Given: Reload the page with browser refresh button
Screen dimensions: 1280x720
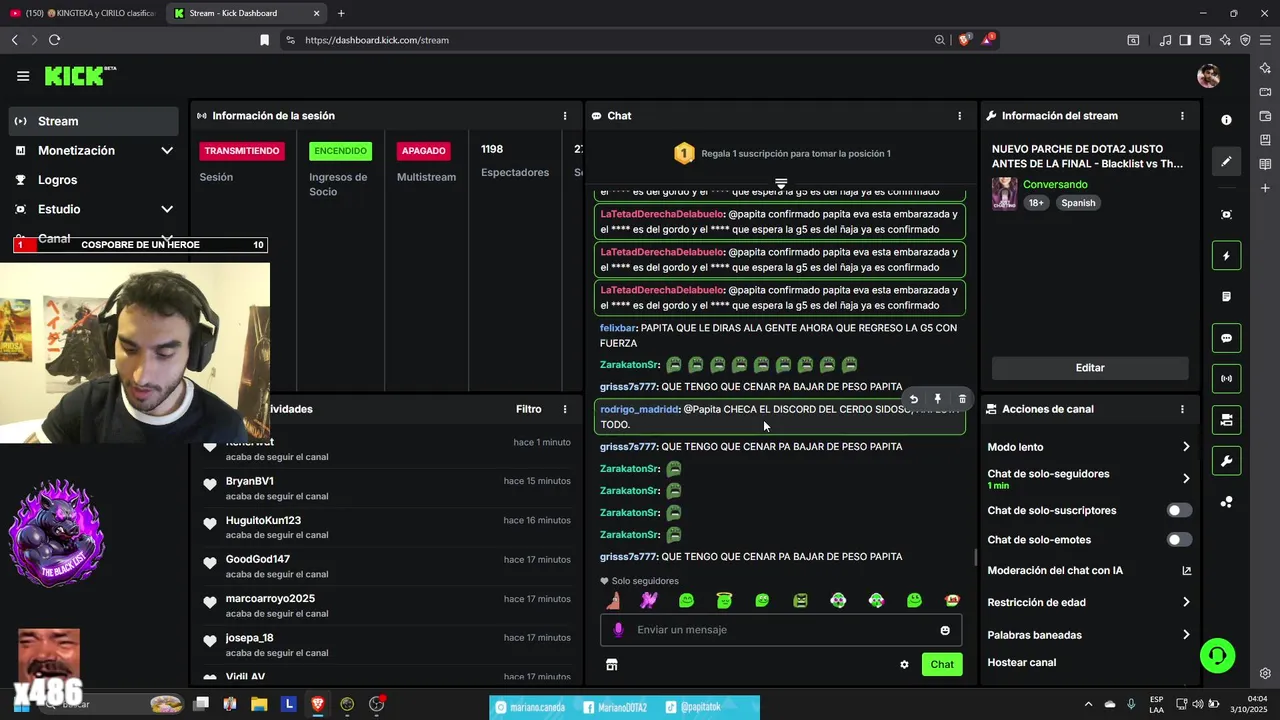Looking at the screenshot, I should [54, 40].
